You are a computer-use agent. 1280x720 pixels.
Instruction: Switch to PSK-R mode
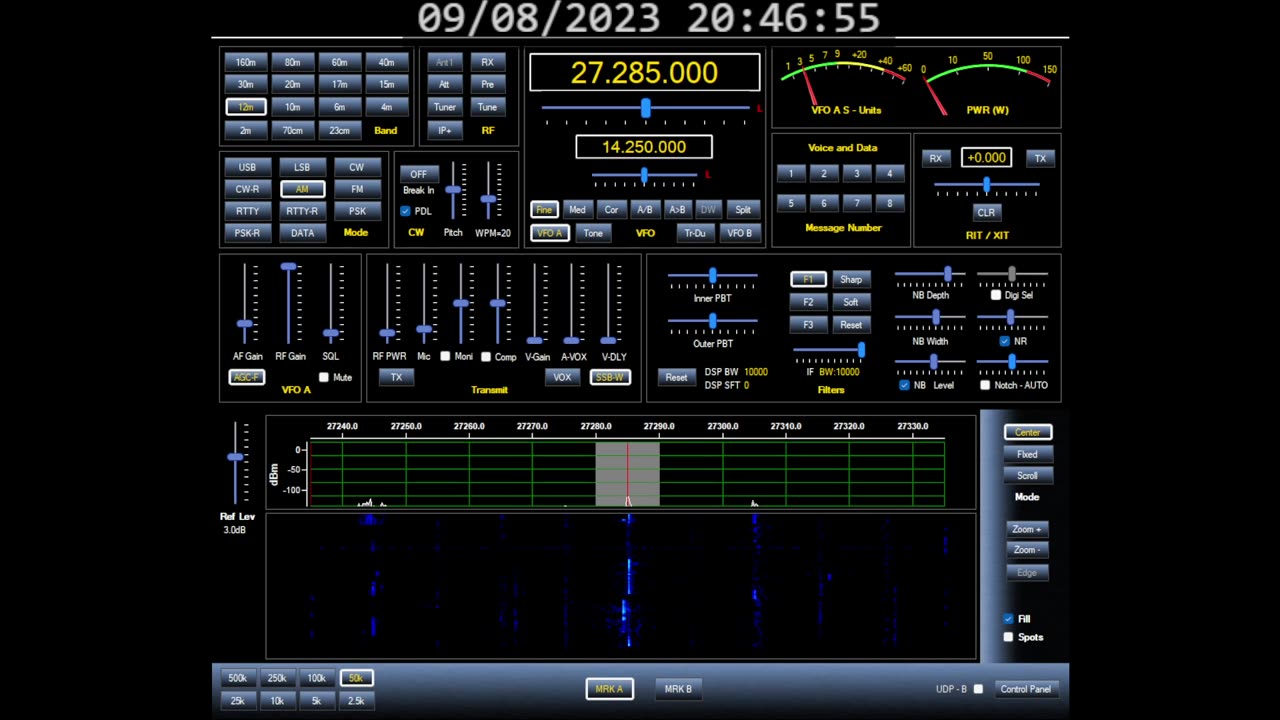(x=247, y=233)
